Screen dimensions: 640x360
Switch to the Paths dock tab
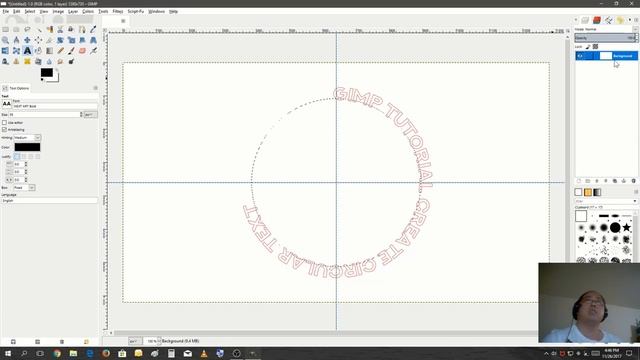(609, 20)
